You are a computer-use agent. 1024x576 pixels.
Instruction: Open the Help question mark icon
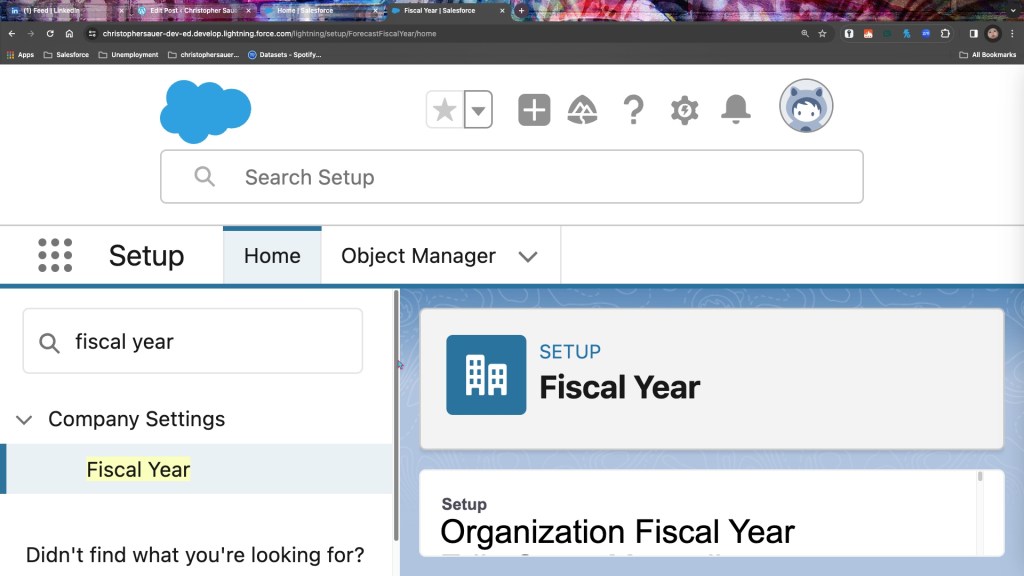click(633, 110)
